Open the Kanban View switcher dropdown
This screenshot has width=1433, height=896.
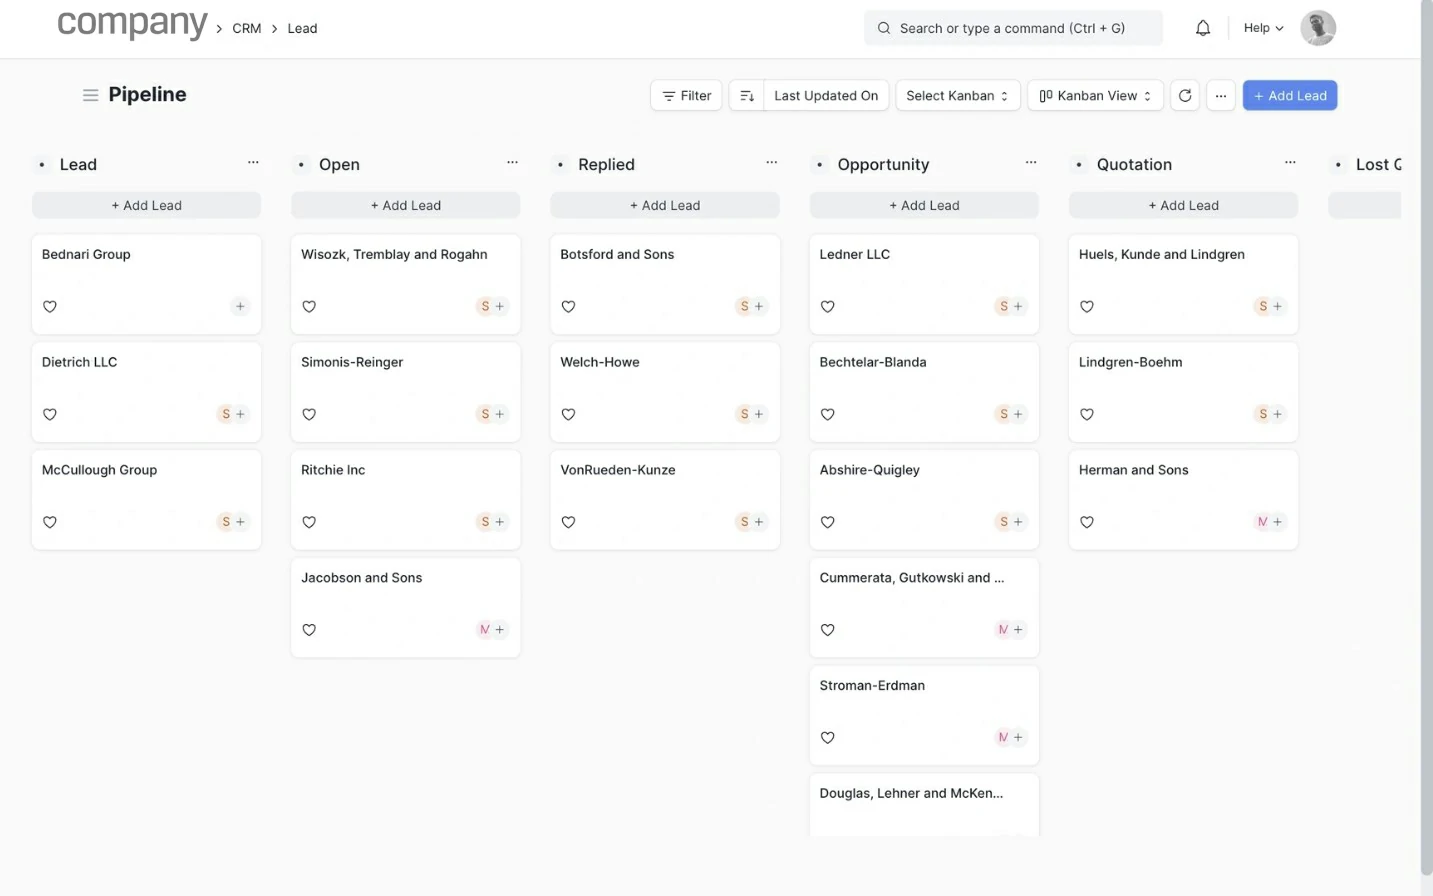pos(1095,96)
